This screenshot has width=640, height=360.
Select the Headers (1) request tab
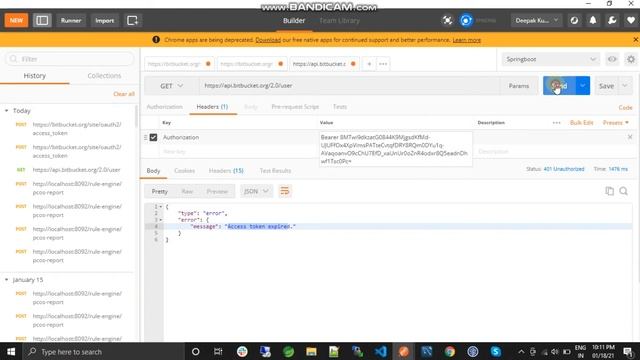tap(212, 107)
